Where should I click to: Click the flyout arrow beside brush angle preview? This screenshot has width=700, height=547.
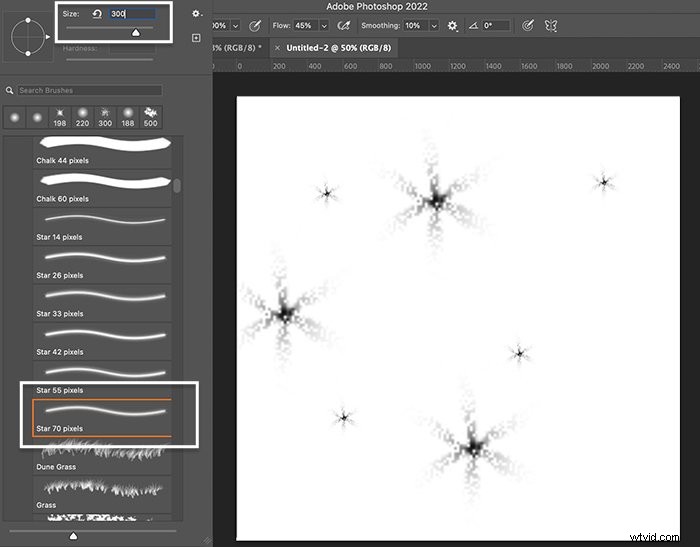[48, 37]
